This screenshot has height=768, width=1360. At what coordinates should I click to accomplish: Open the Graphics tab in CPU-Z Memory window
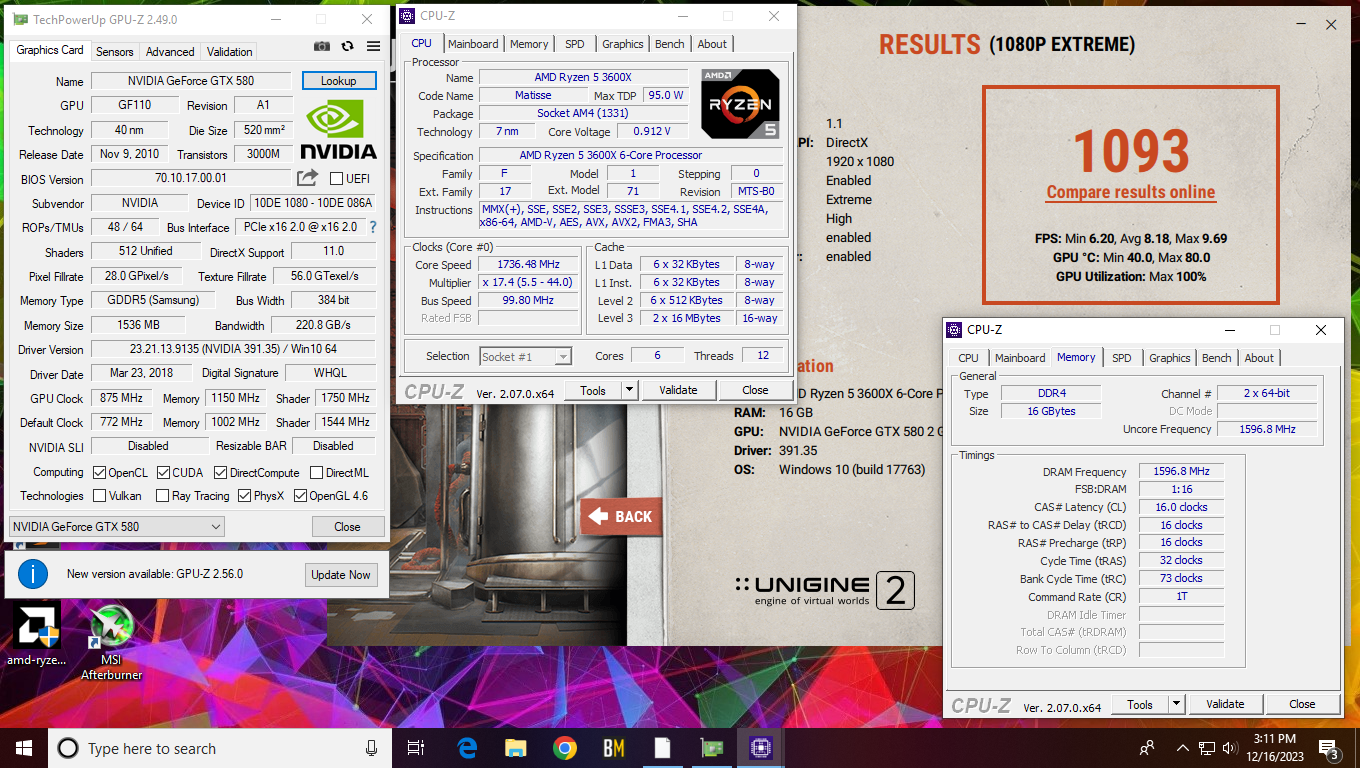click(x=1170, y=358)
